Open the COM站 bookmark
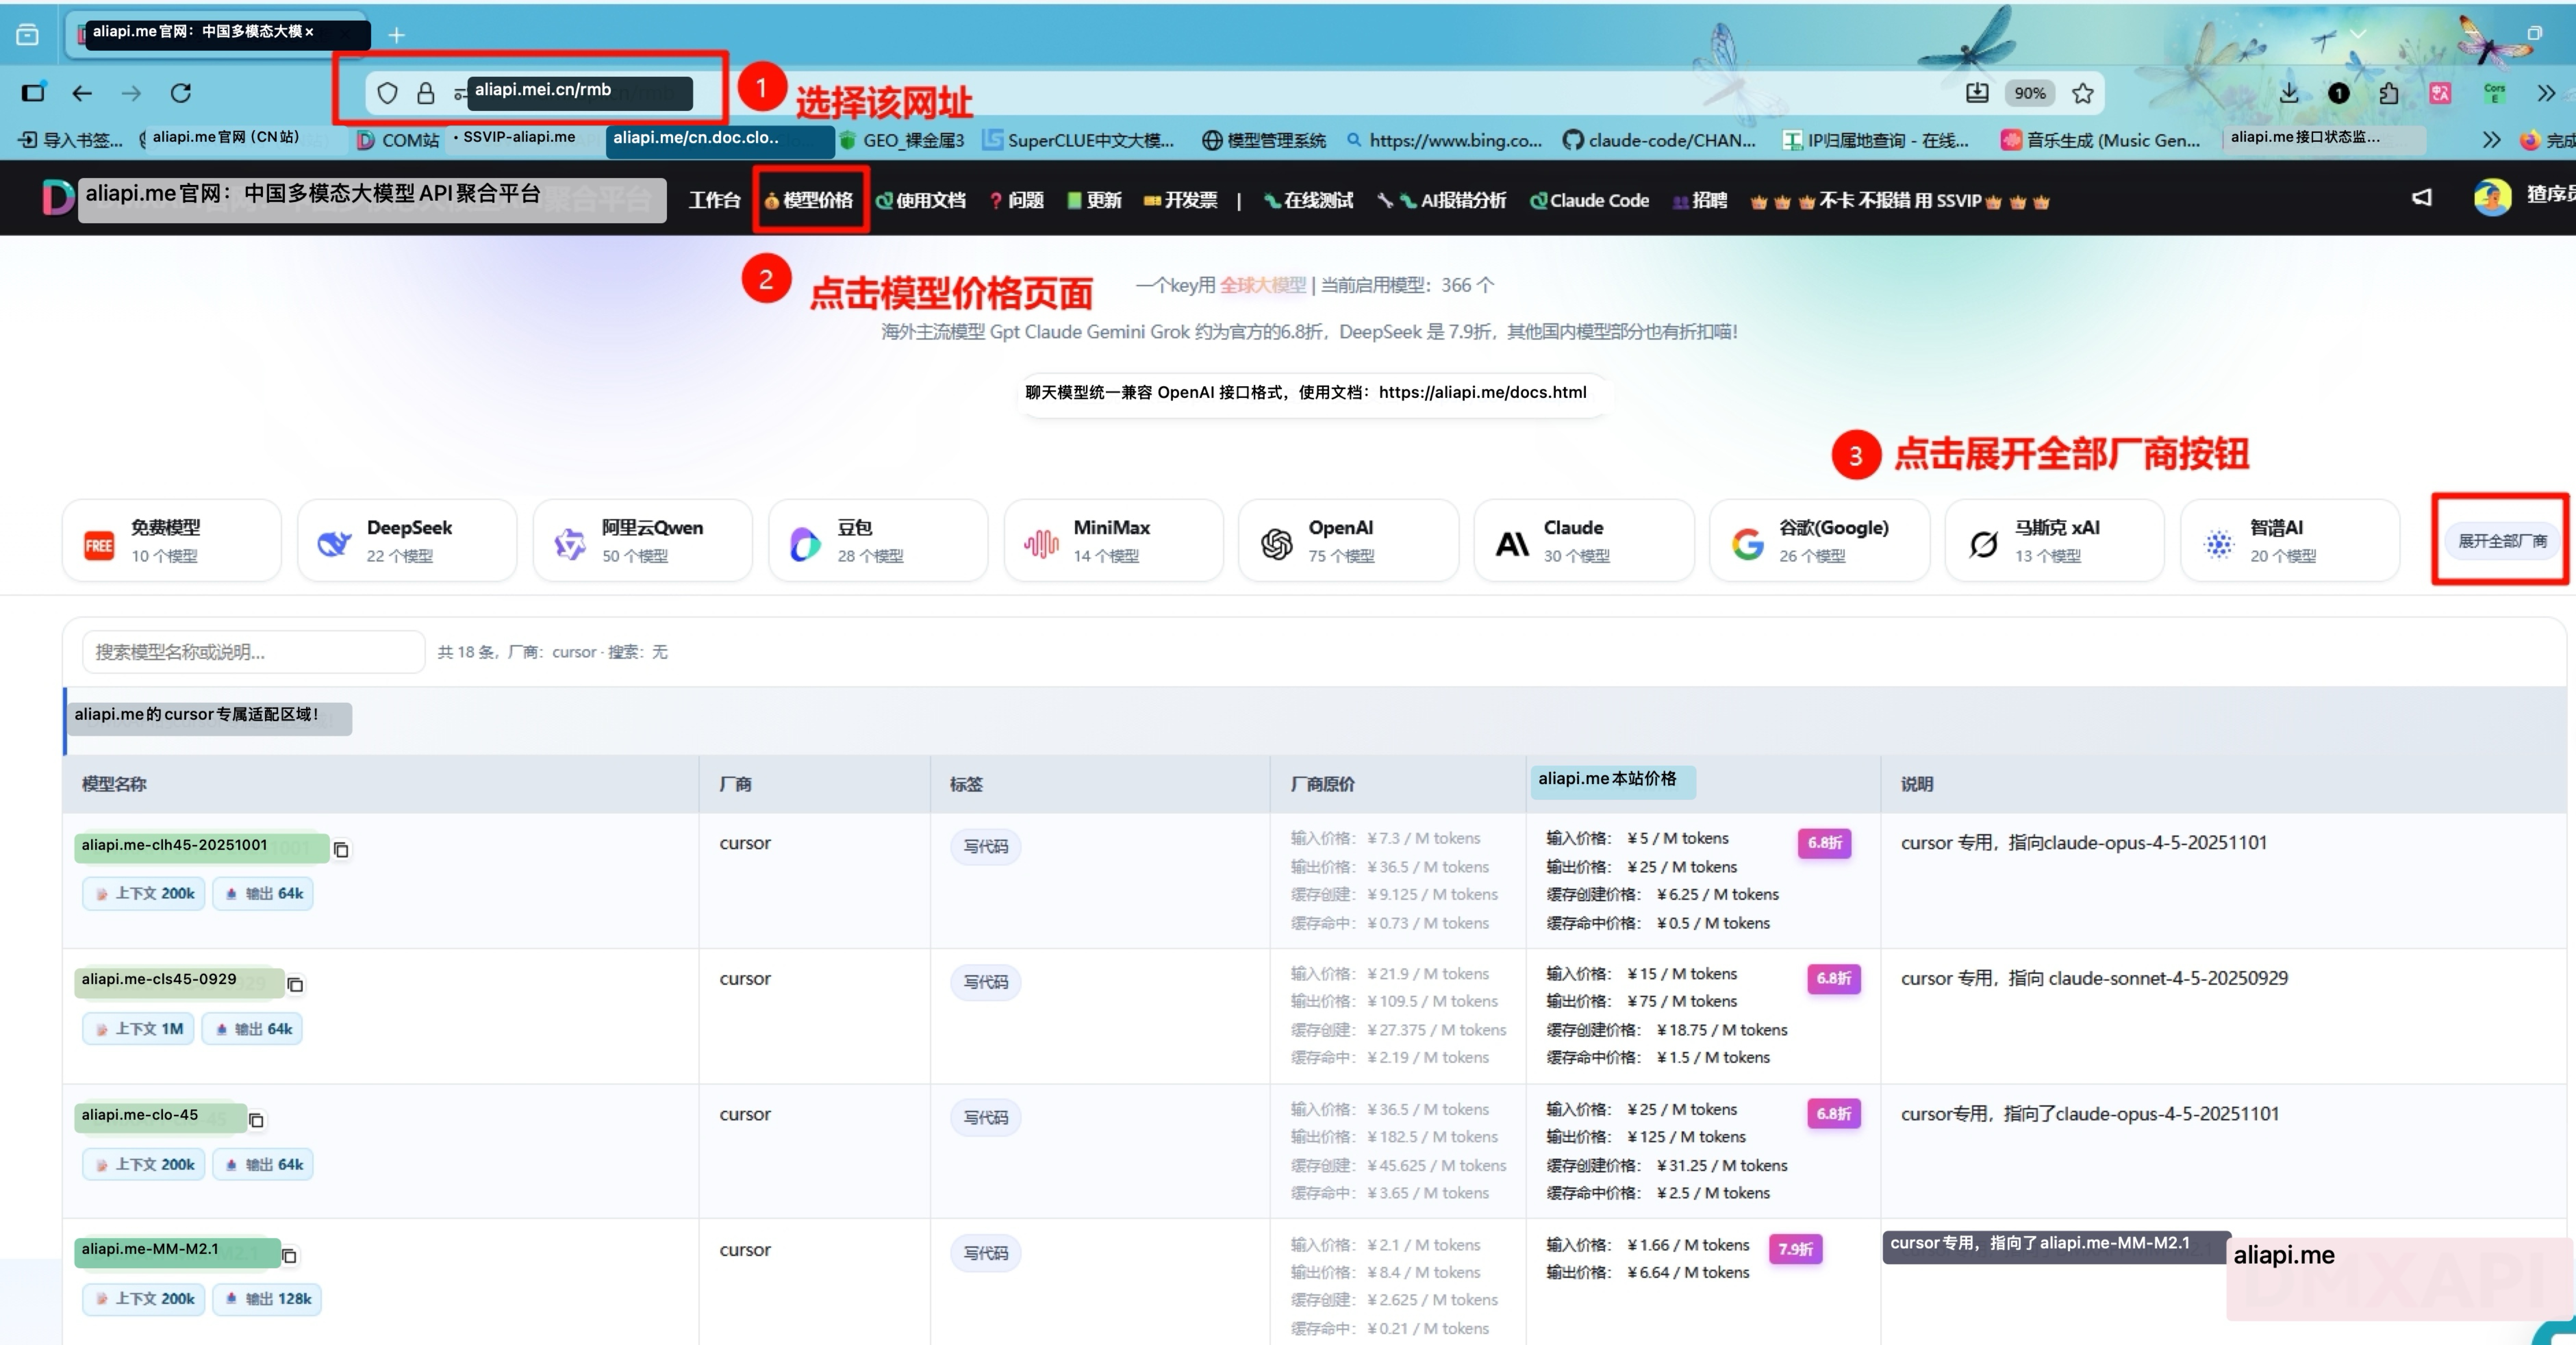The height and width of the screenshot is (1345, 2576). (x=398, y=140)
